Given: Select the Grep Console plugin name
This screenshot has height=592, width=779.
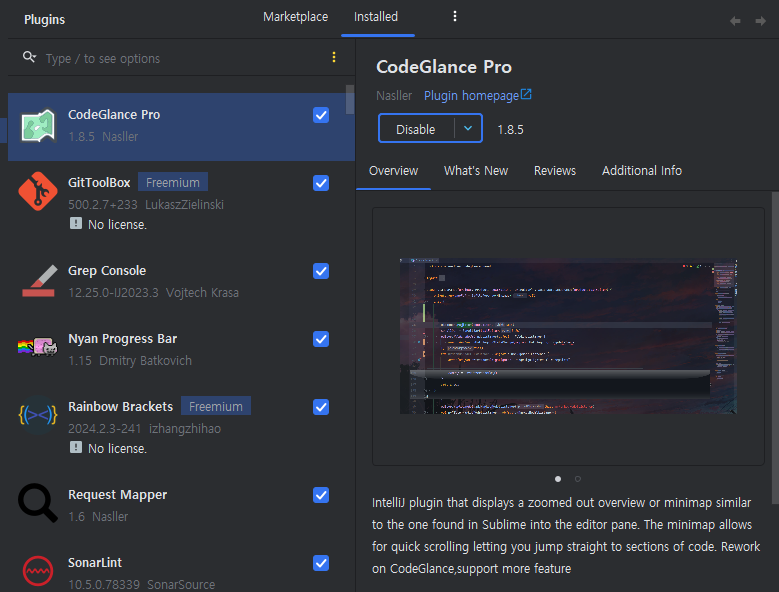Looking at the screenshot, I should coord(107,271).
